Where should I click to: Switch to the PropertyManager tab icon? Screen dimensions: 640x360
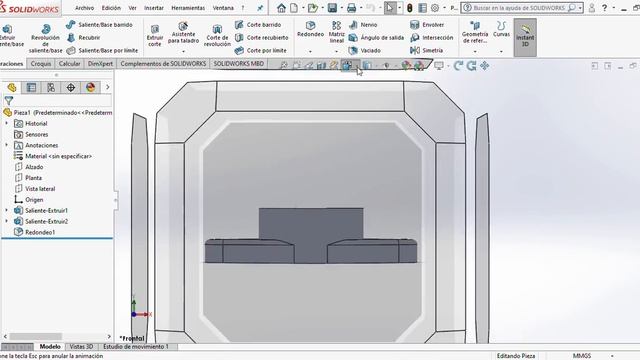coord(31,87)
